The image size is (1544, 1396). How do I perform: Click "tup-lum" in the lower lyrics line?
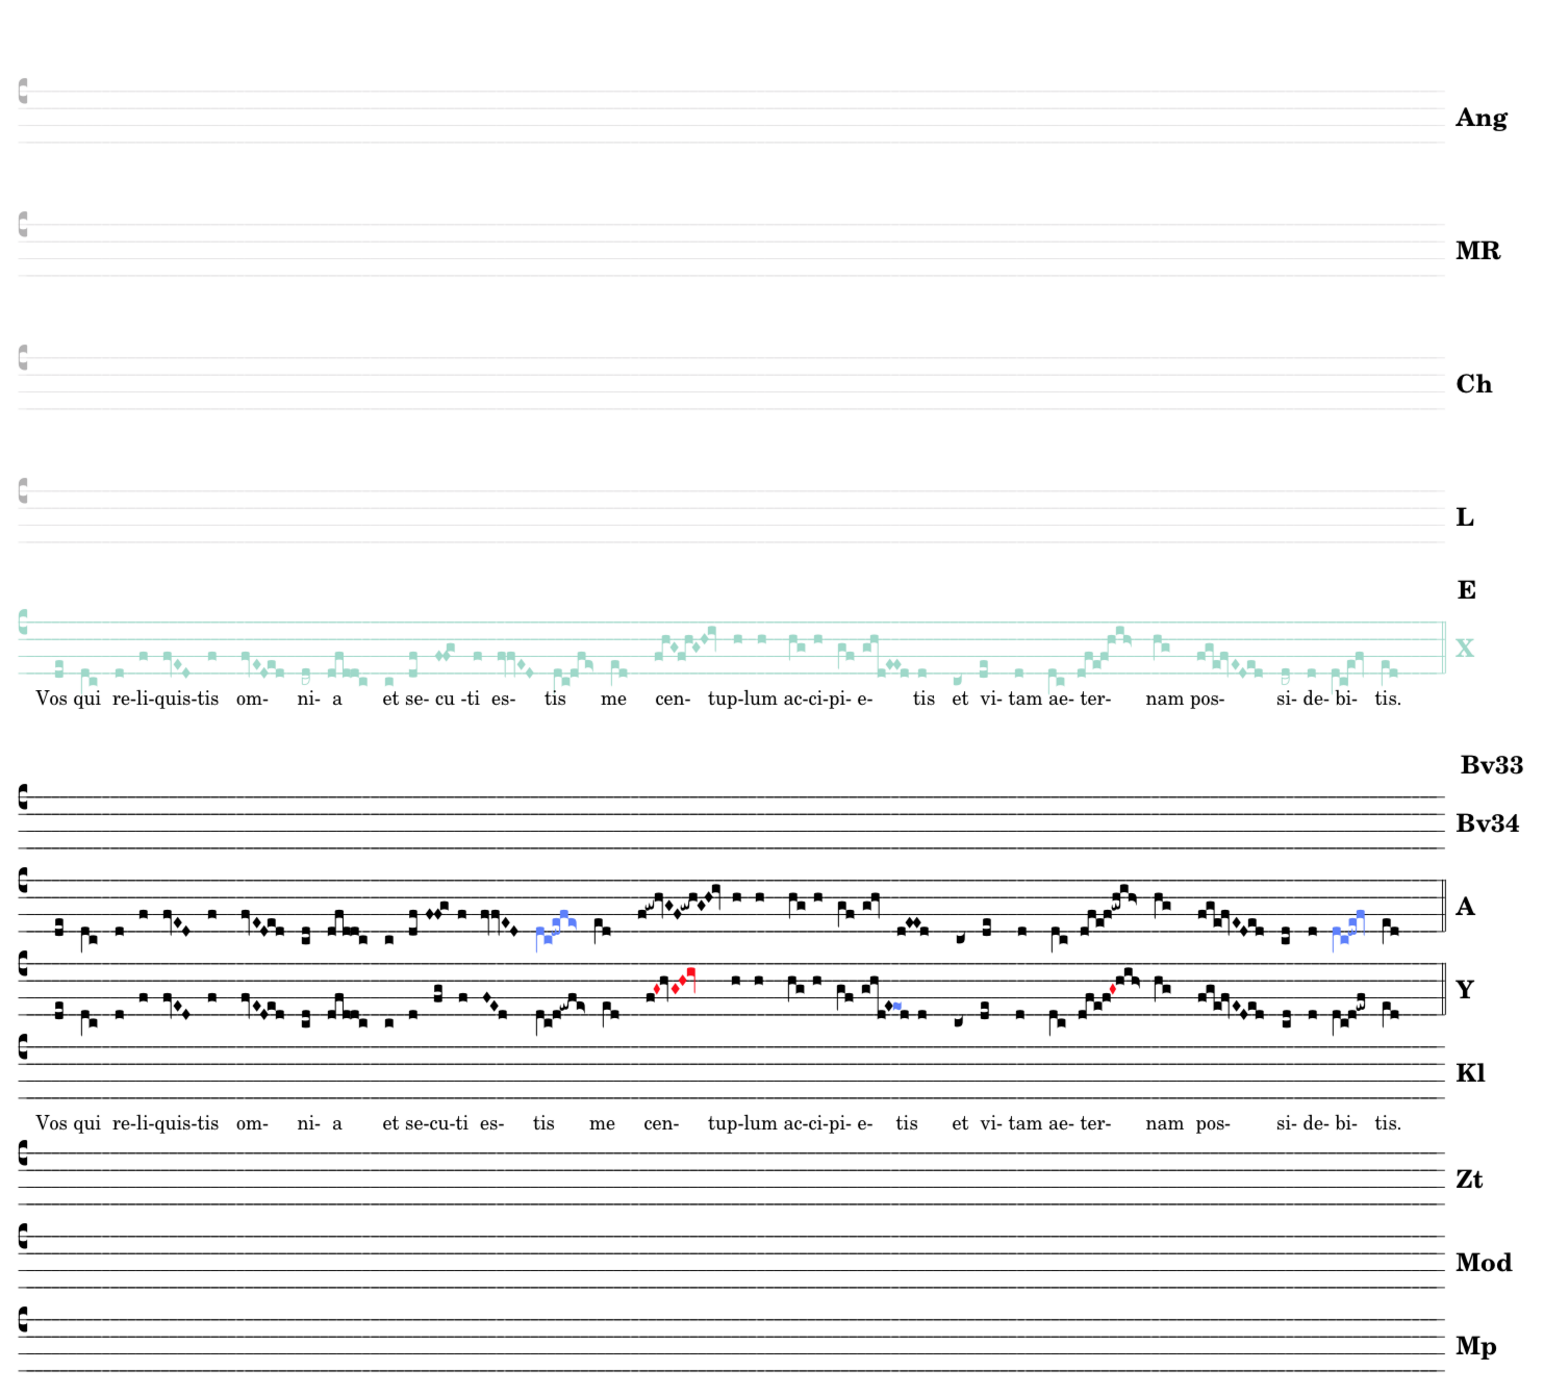(742, 1123)
